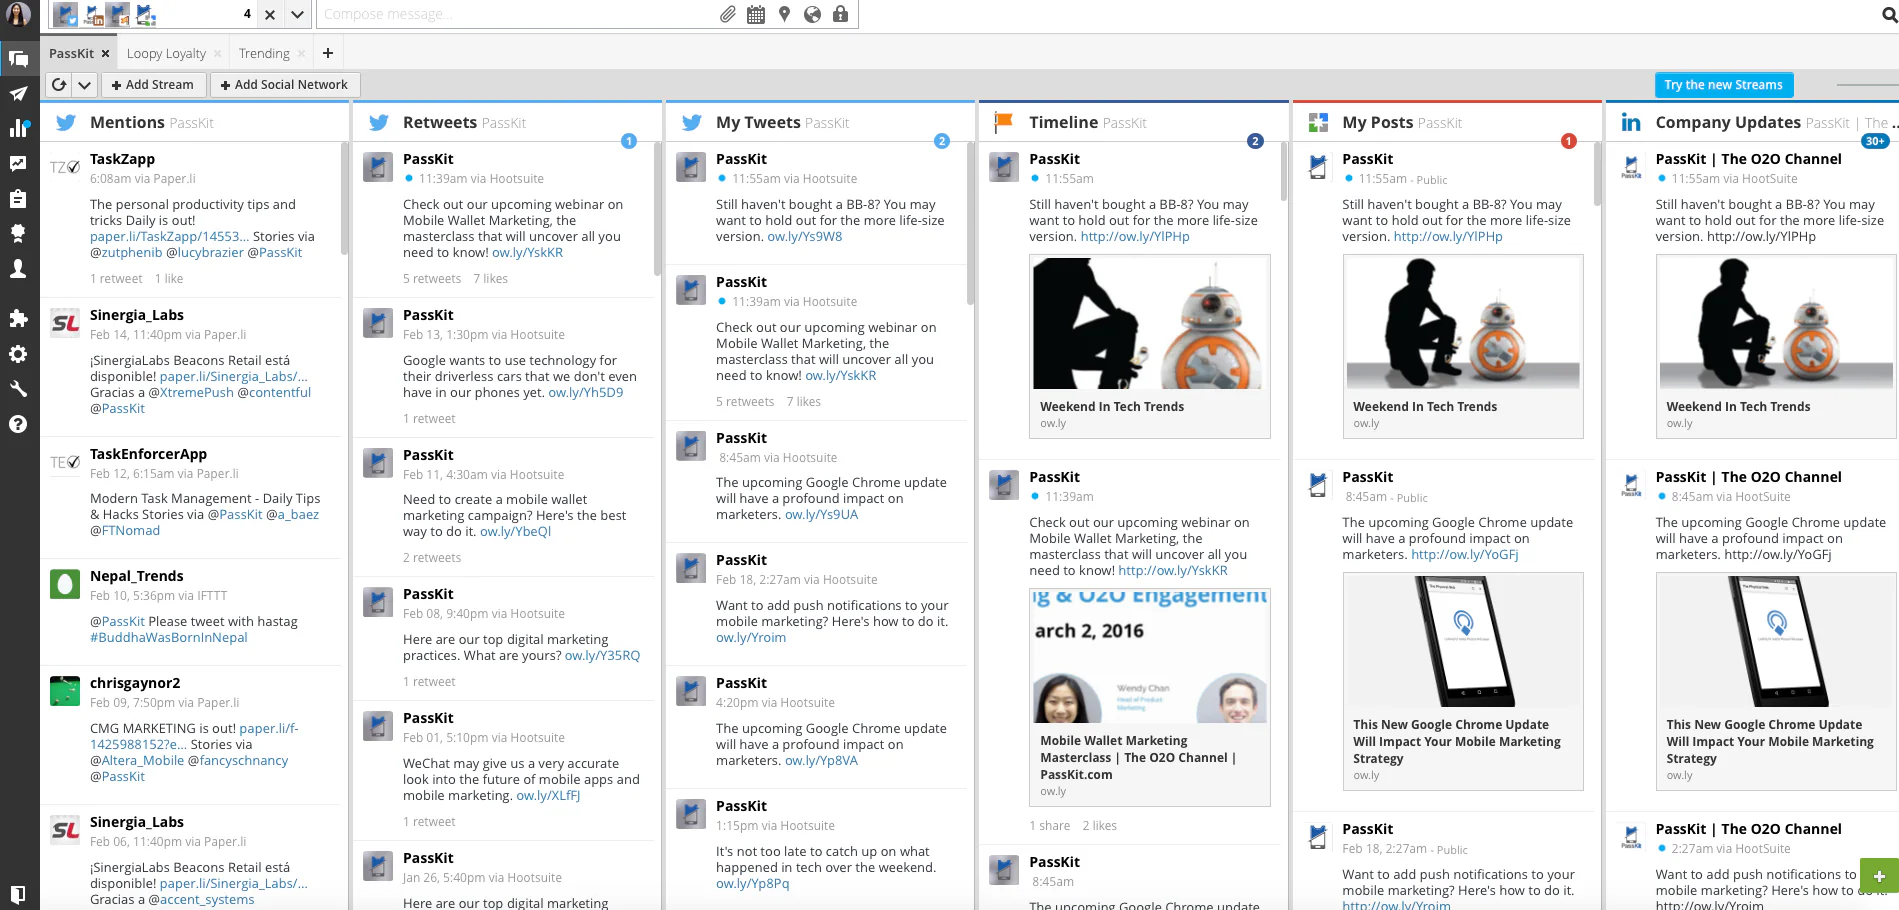Open Tools wrench icon in sidebar
The image size is (1899, 910).
(18, 389)
